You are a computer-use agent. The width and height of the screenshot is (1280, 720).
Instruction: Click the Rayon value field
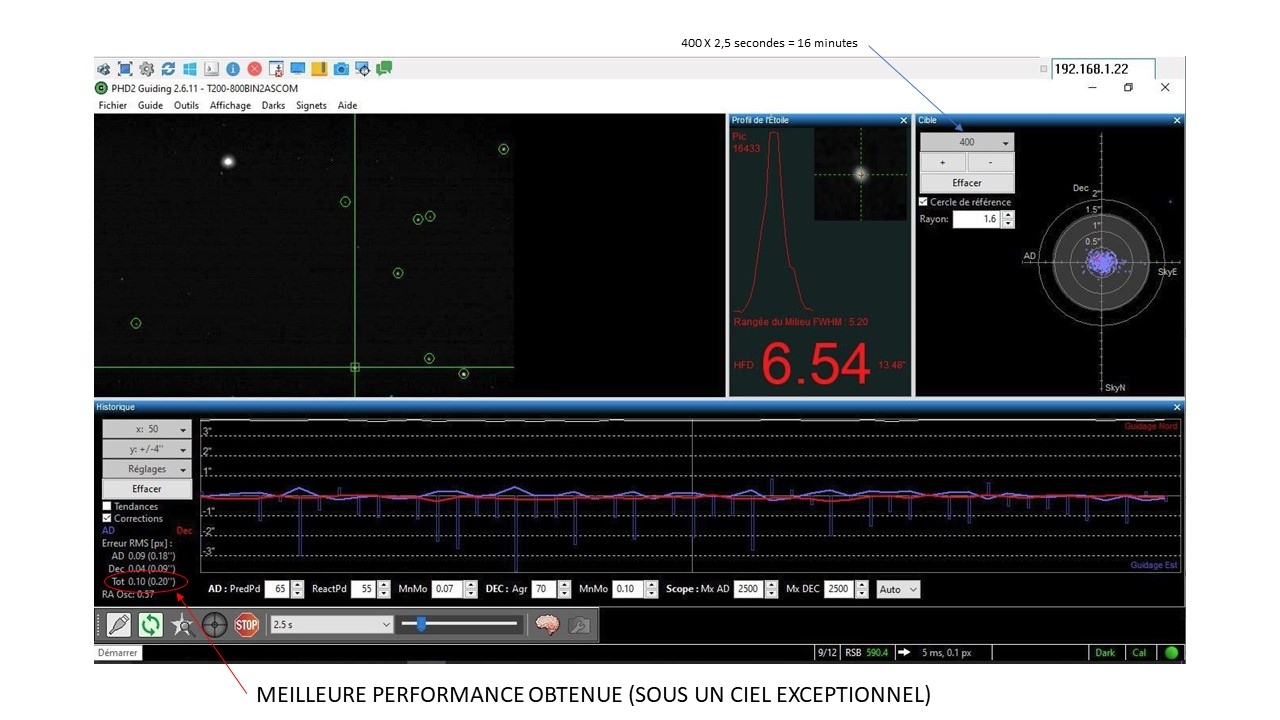[x=976, y=219]
